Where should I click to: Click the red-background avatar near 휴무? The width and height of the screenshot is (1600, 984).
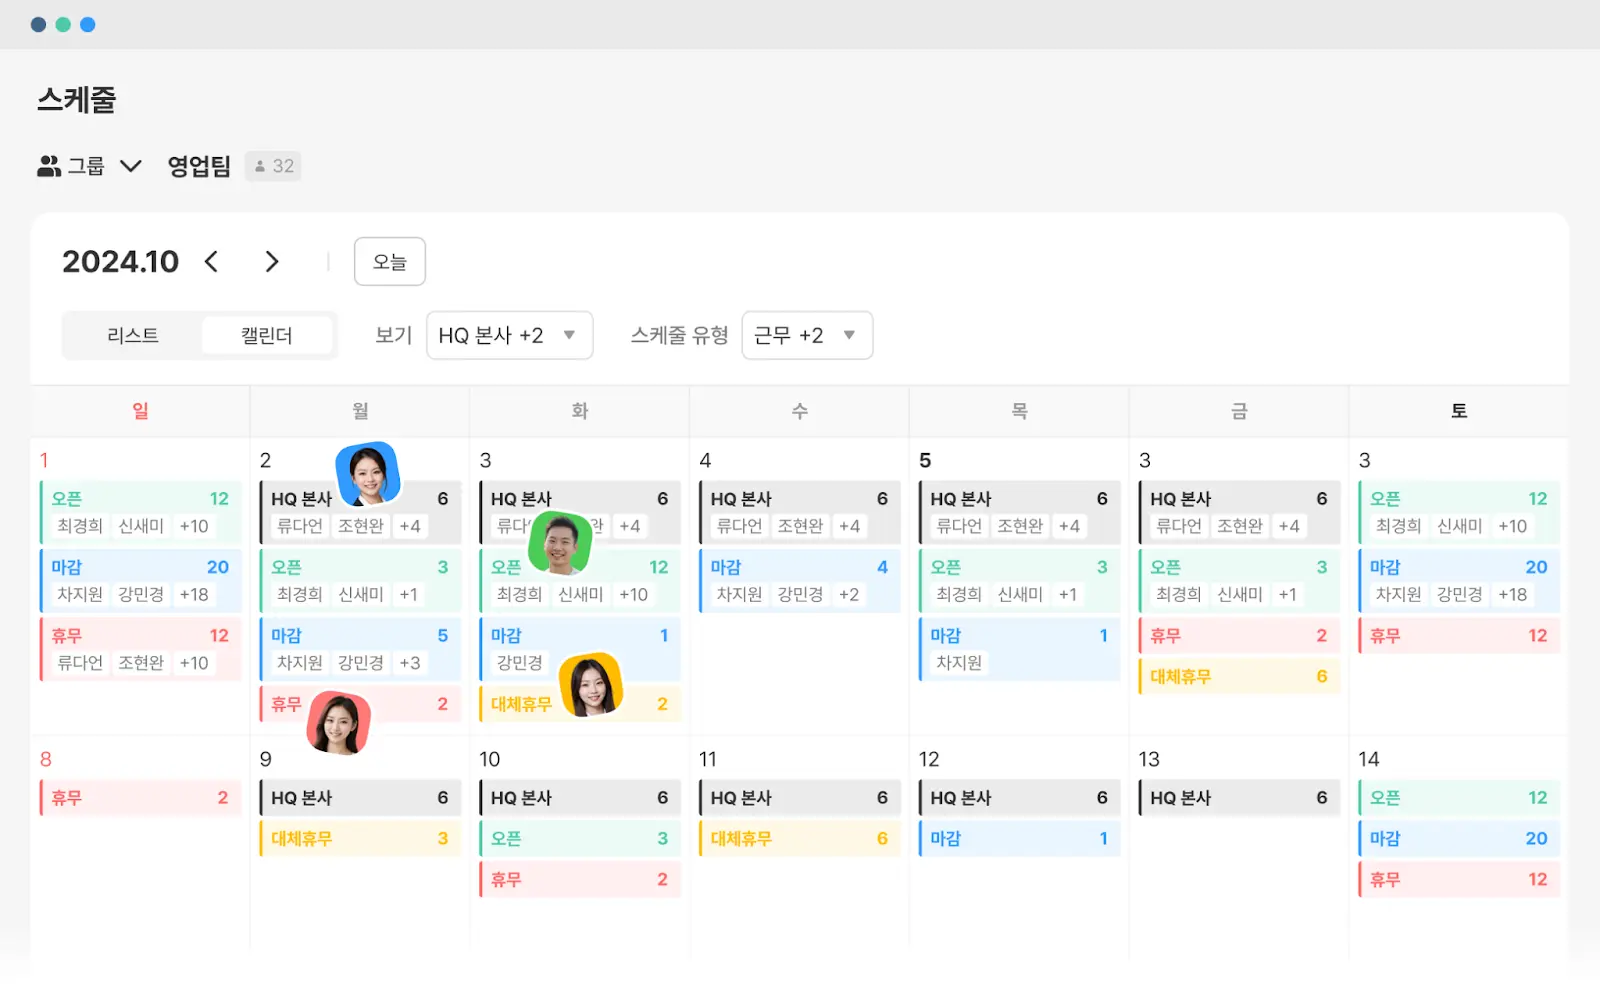point(339,722)
